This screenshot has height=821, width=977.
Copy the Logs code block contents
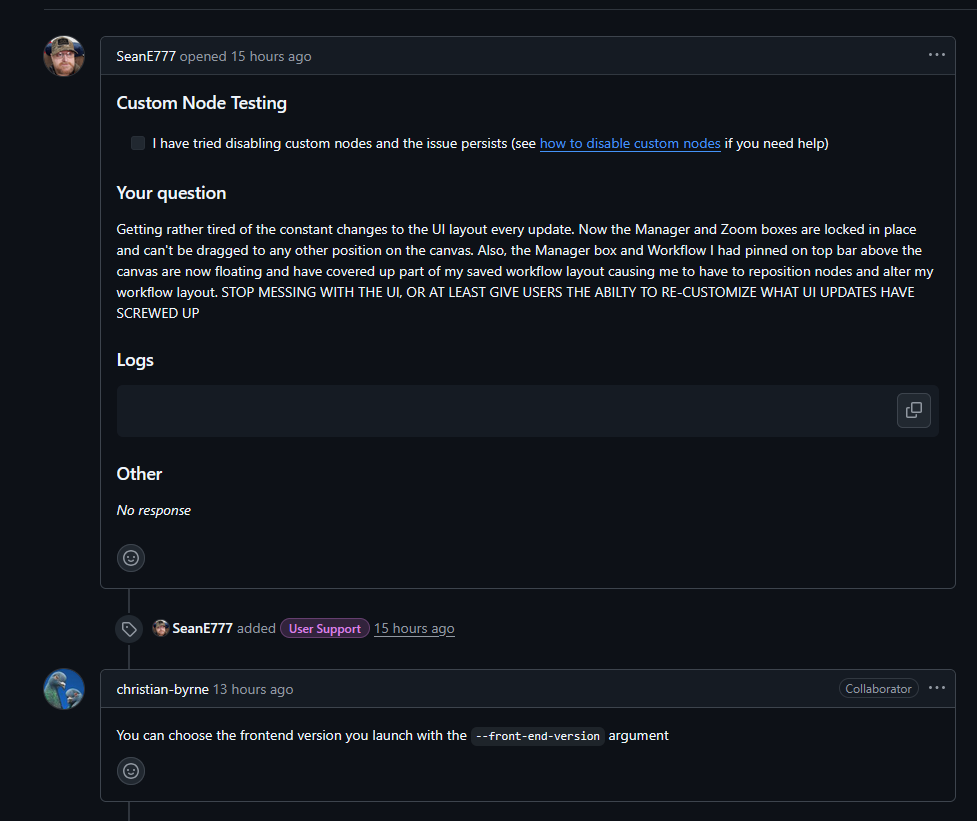914,410
